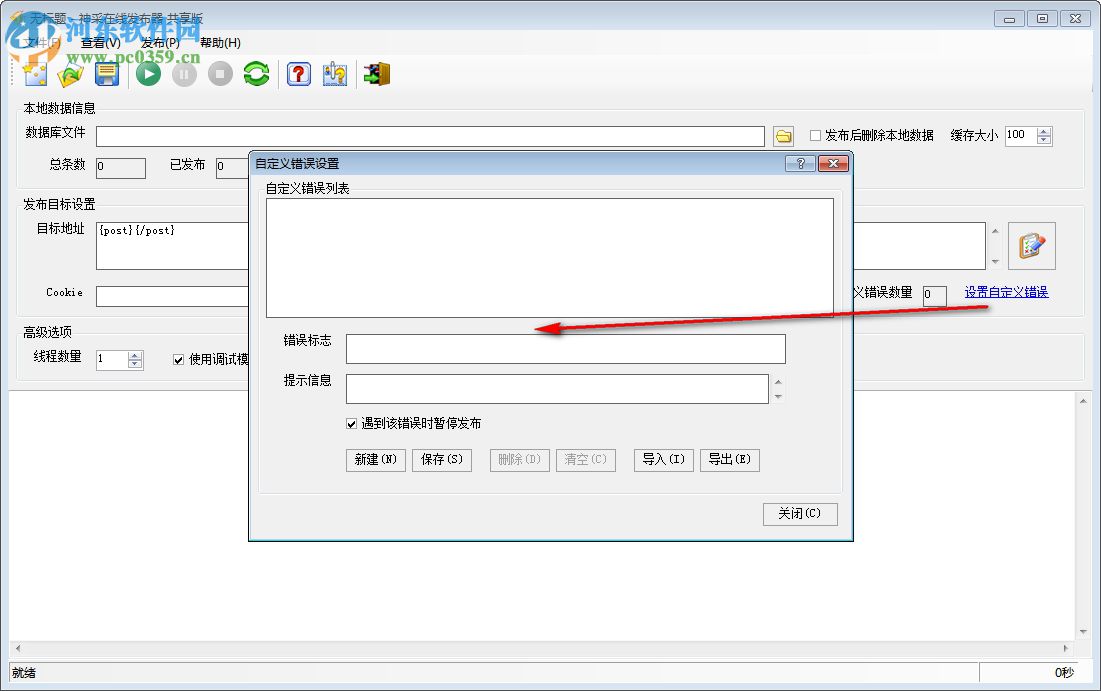Click the grey pause publishing button
This screenshot has height=691, width=1101.
(184, 74)
